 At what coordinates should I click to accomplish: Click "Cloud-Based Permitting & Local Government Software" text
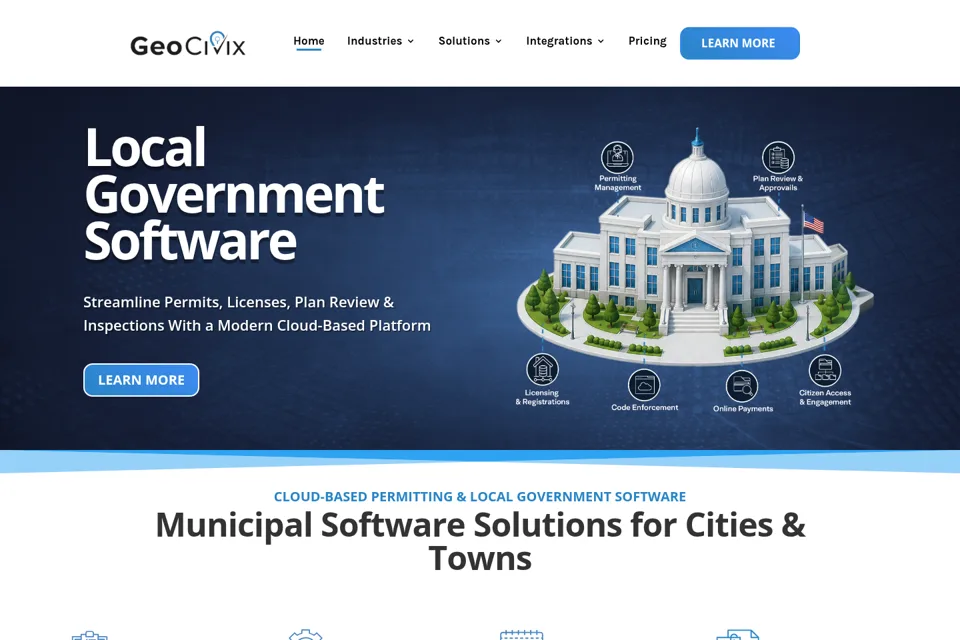point(480,496)
